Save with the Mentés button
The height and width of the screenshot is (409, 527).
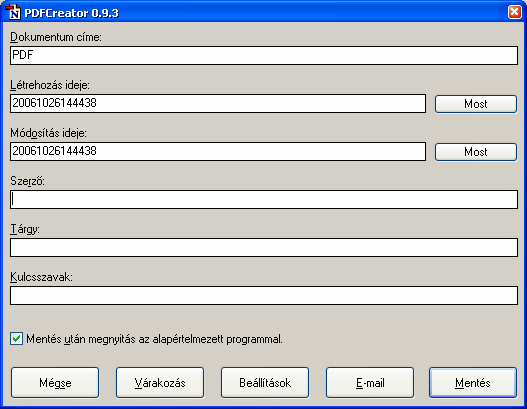click(473, 383)
